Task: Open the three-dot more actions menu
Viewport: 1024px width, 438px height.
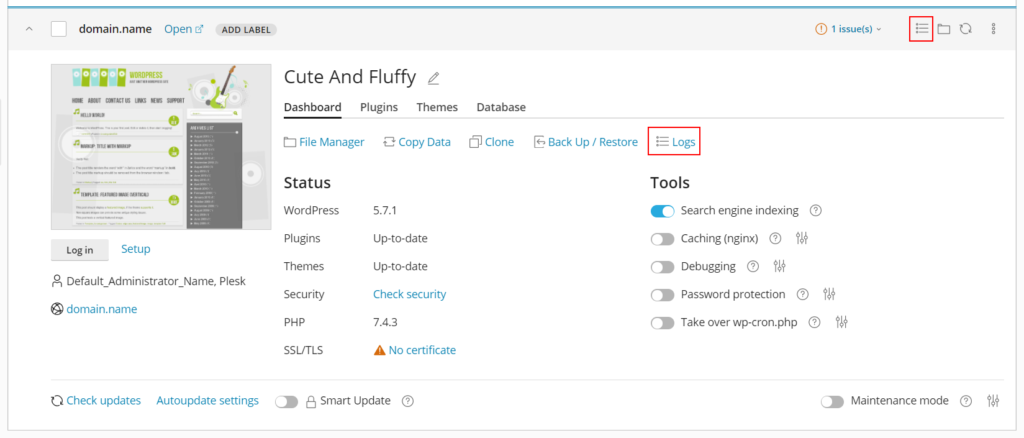Action: point(993,29)
